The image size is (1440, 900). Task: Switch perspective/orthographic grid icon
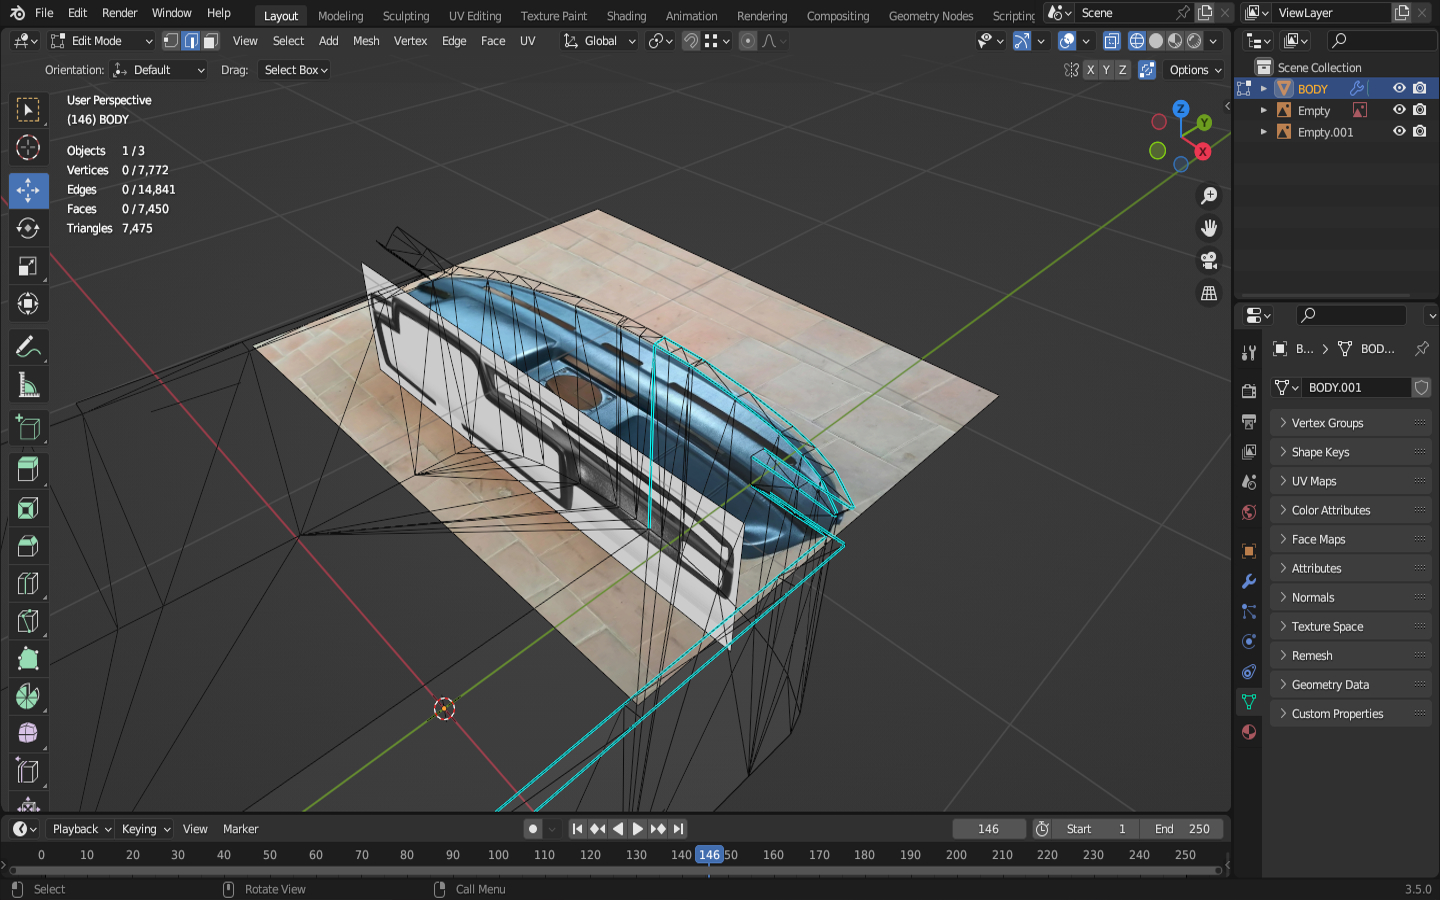(1209, 293)
